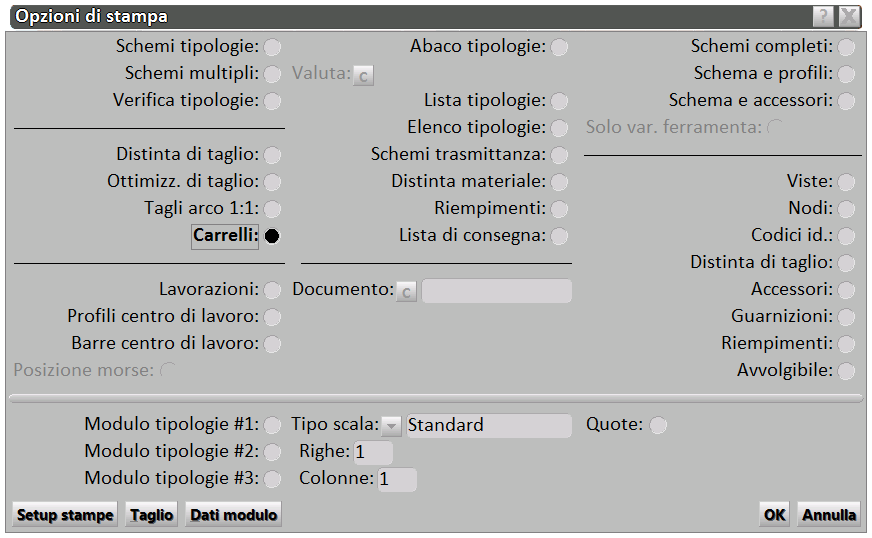
Task: Toggle the Carrelli option off
Action: tap(272, 236)
